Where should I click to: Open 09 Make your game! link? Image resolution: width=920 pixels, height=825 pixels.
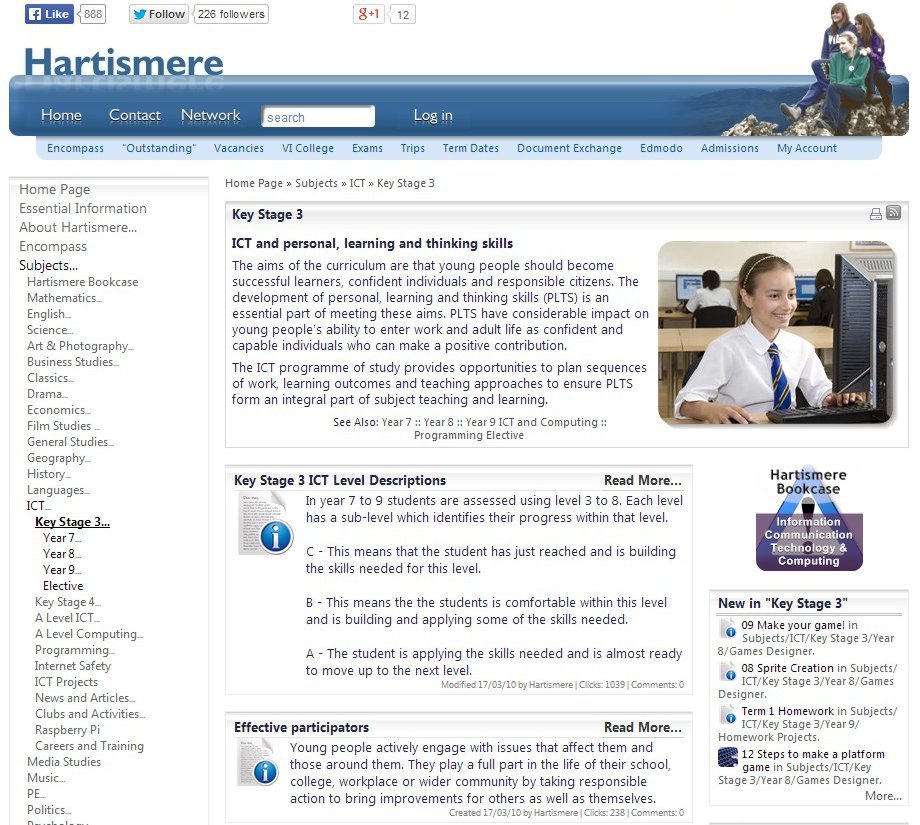[x=794, y=625]
